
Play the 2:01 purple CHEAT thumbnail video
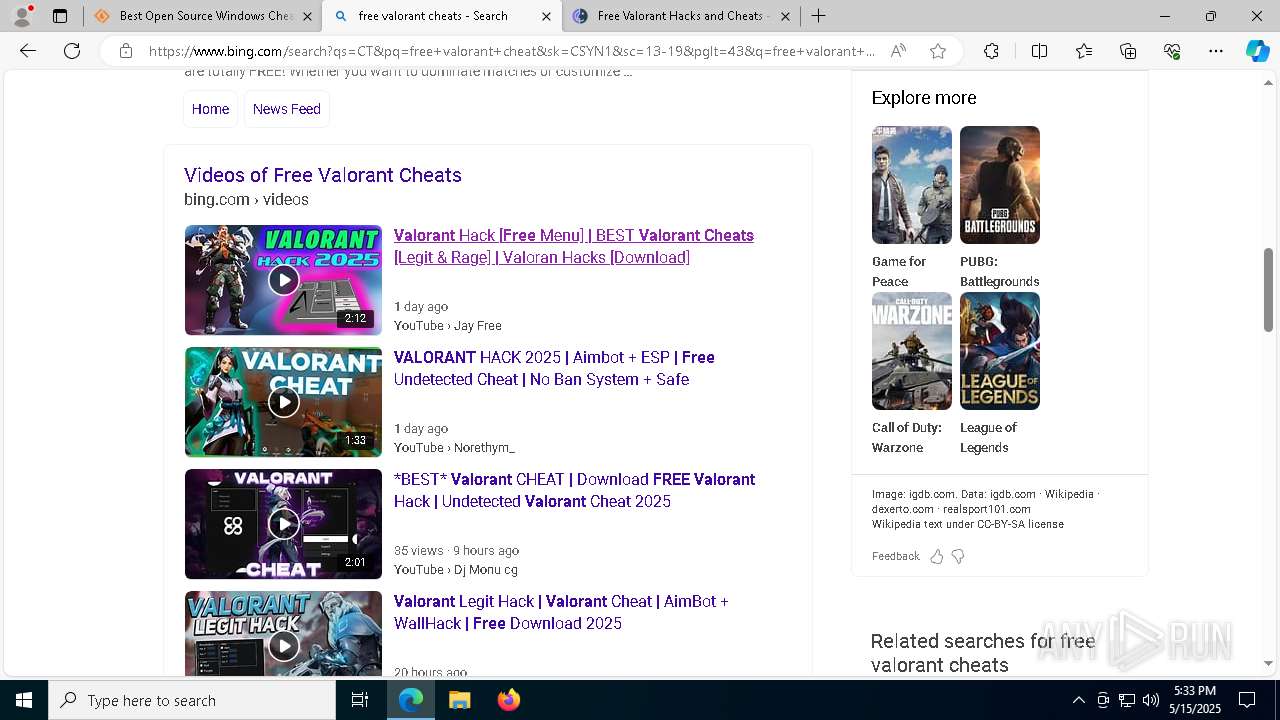point(283,524)
